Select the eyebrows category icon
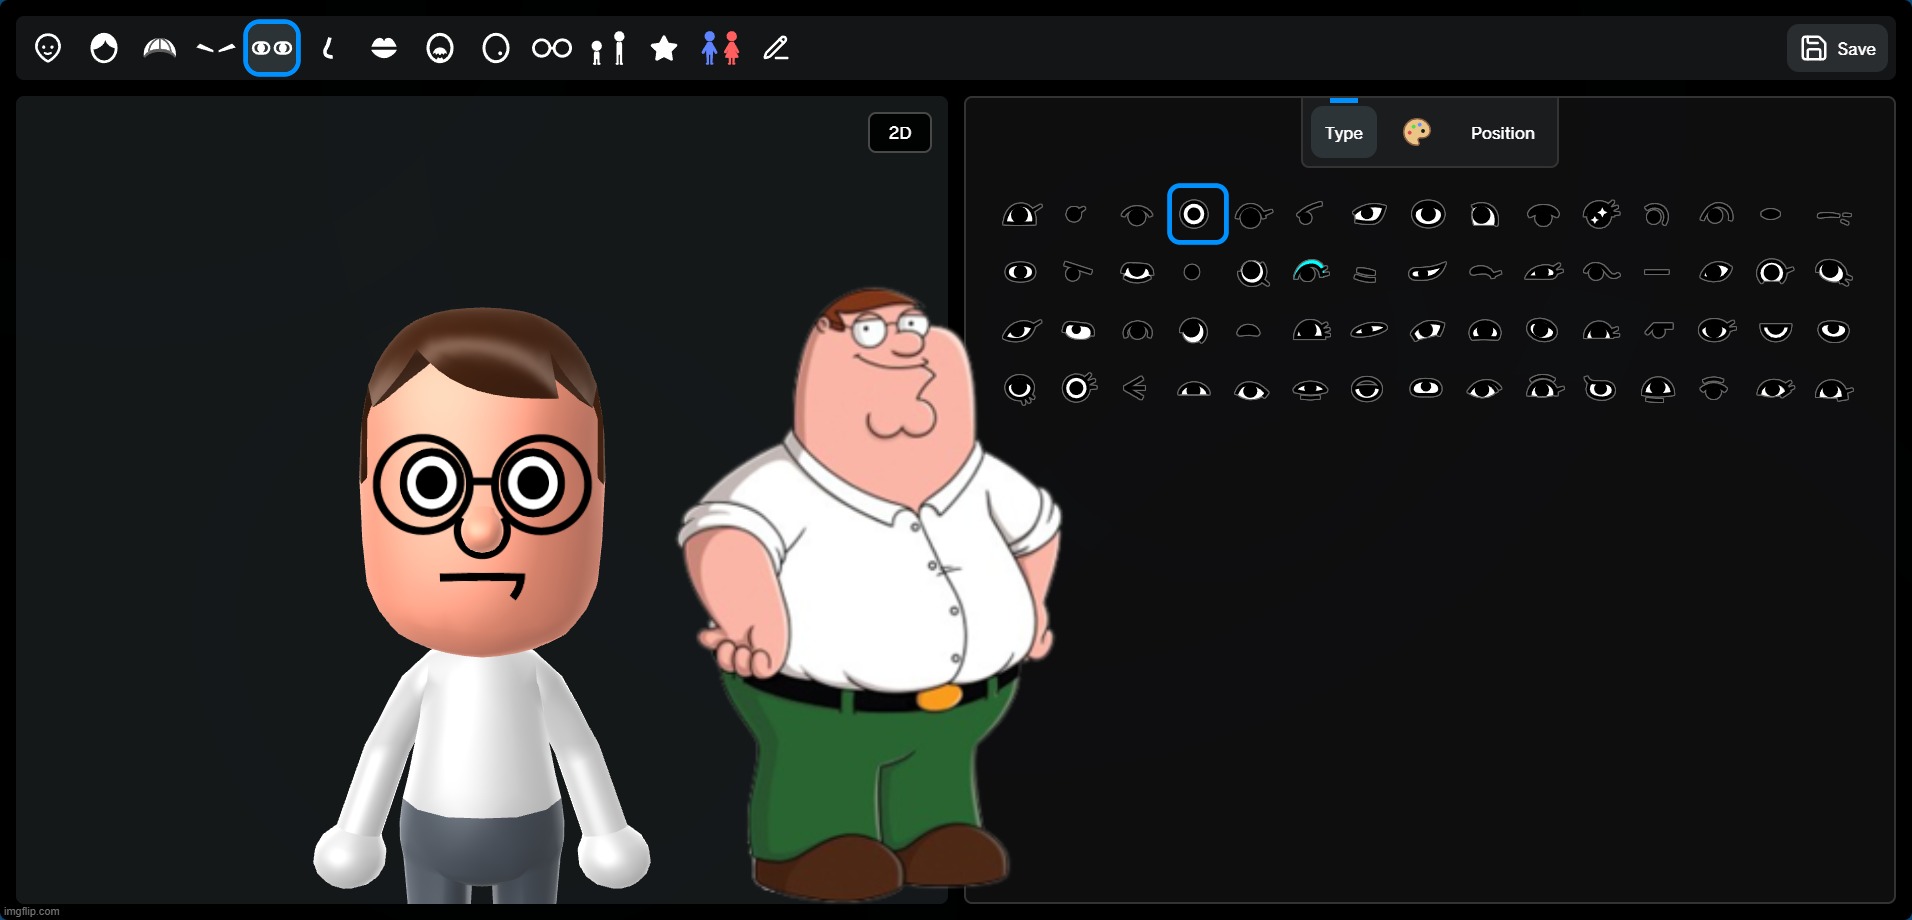Image resolution: width=1912 pixels, height=920 pixels. 215,48
